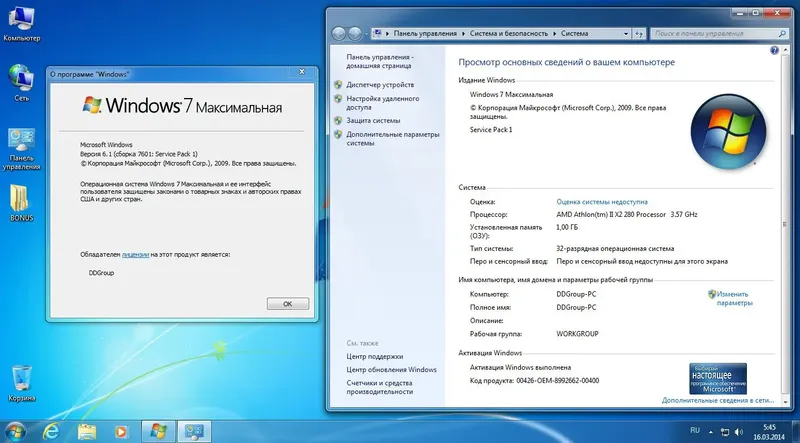Screen dimensions: 800x443
Task: Click the forward arrow in System window
Action: (x=355, y=34)
